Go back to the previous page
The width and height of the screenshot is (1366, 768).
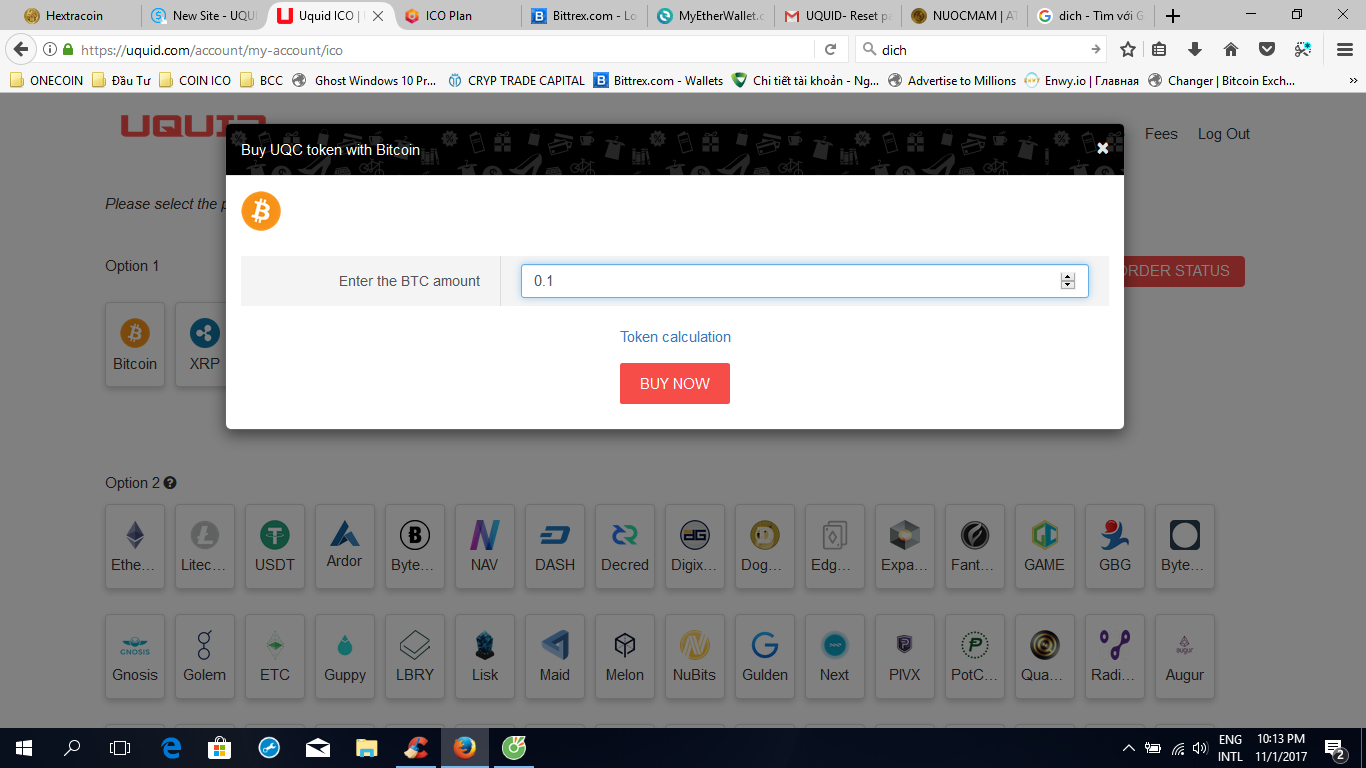[21, 49]
